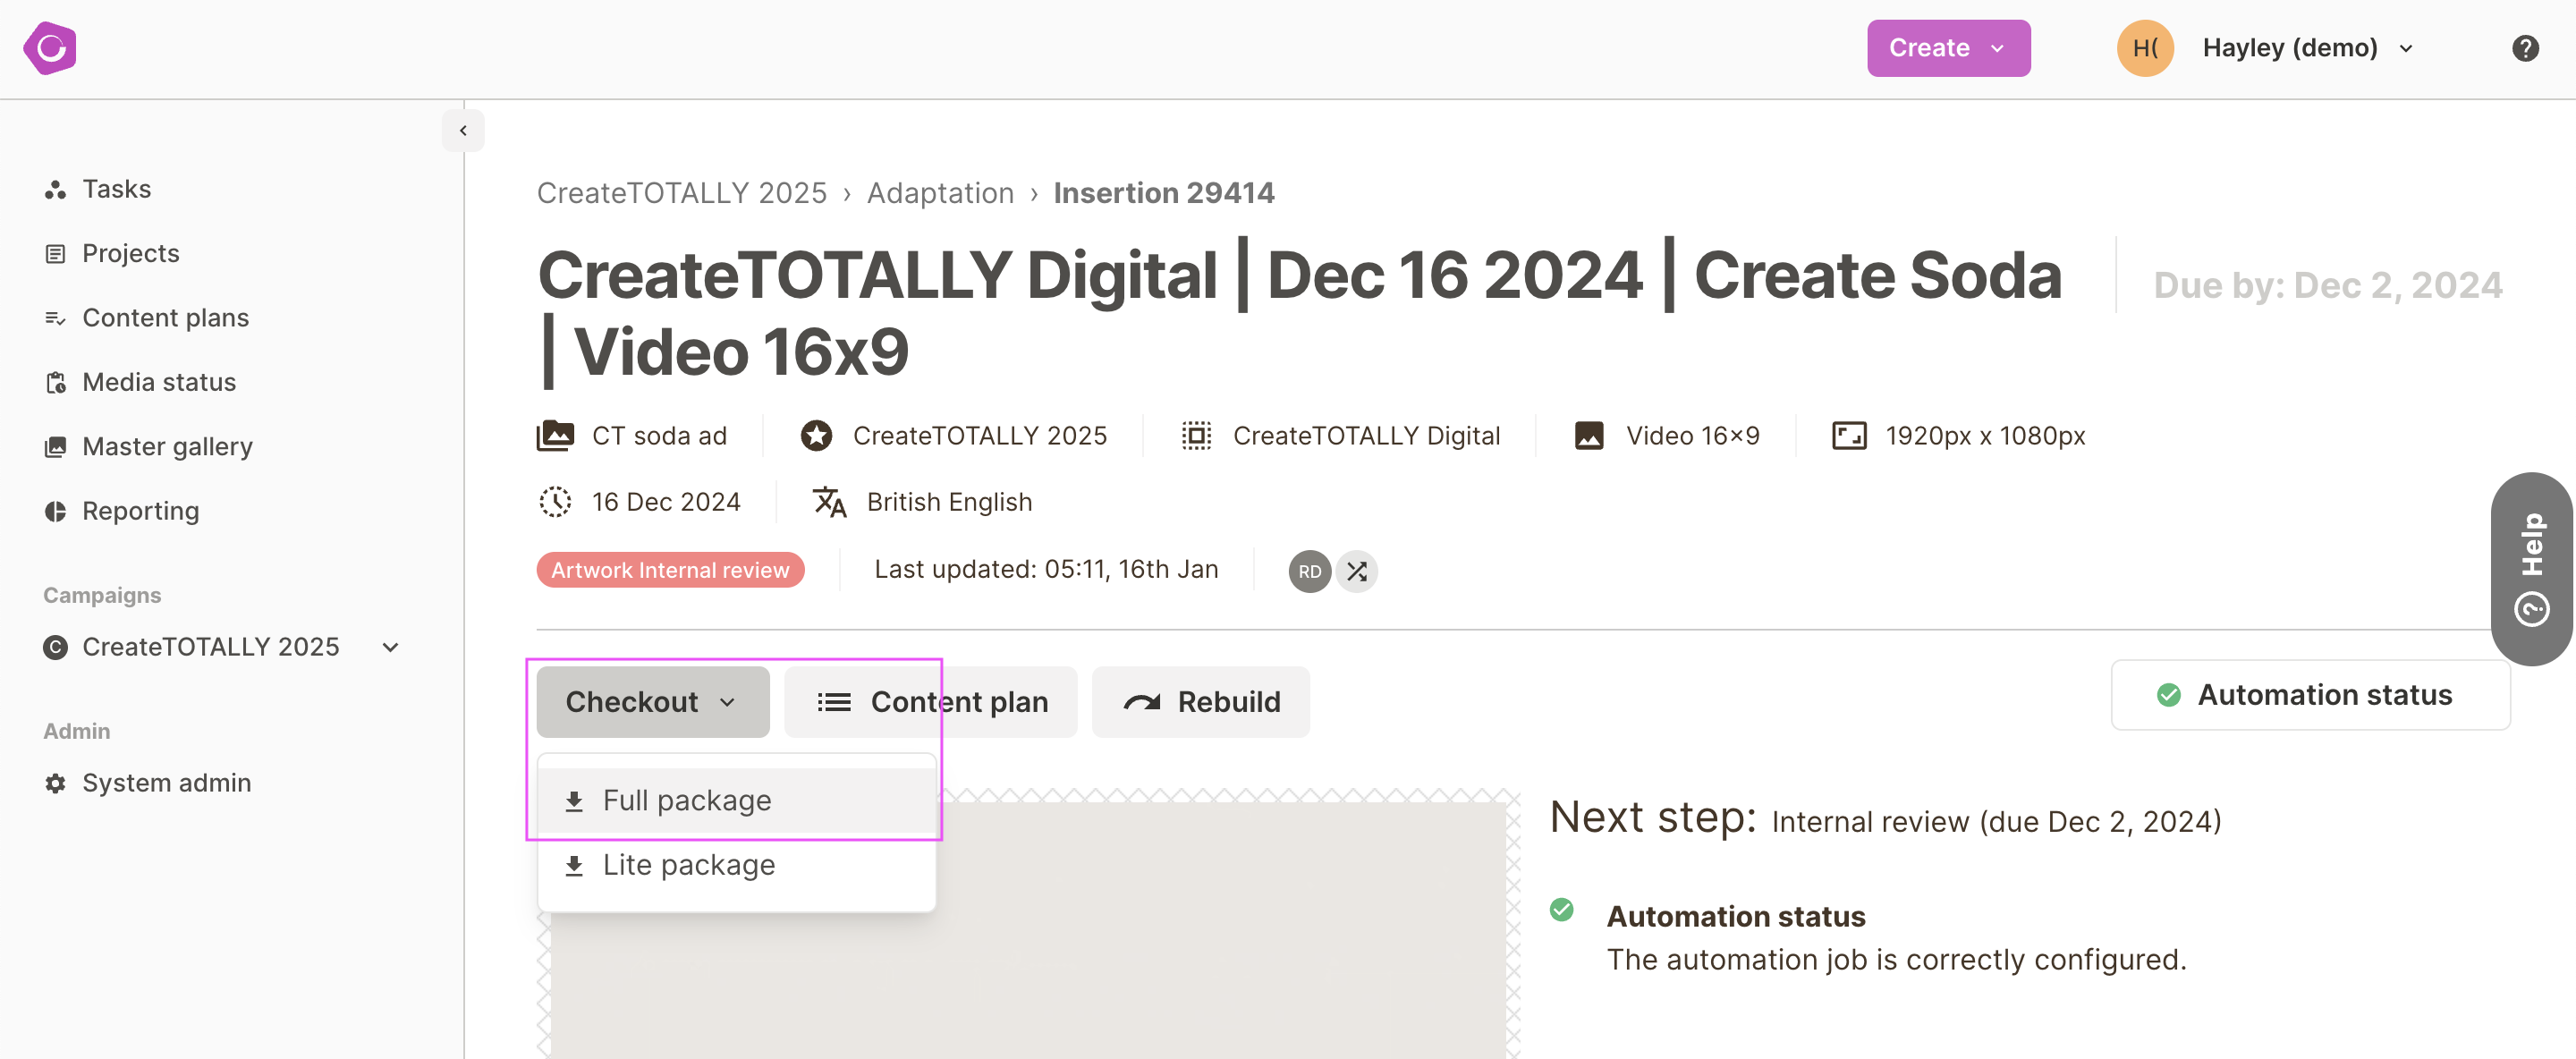Click the British English translate icon

point(829,502)
